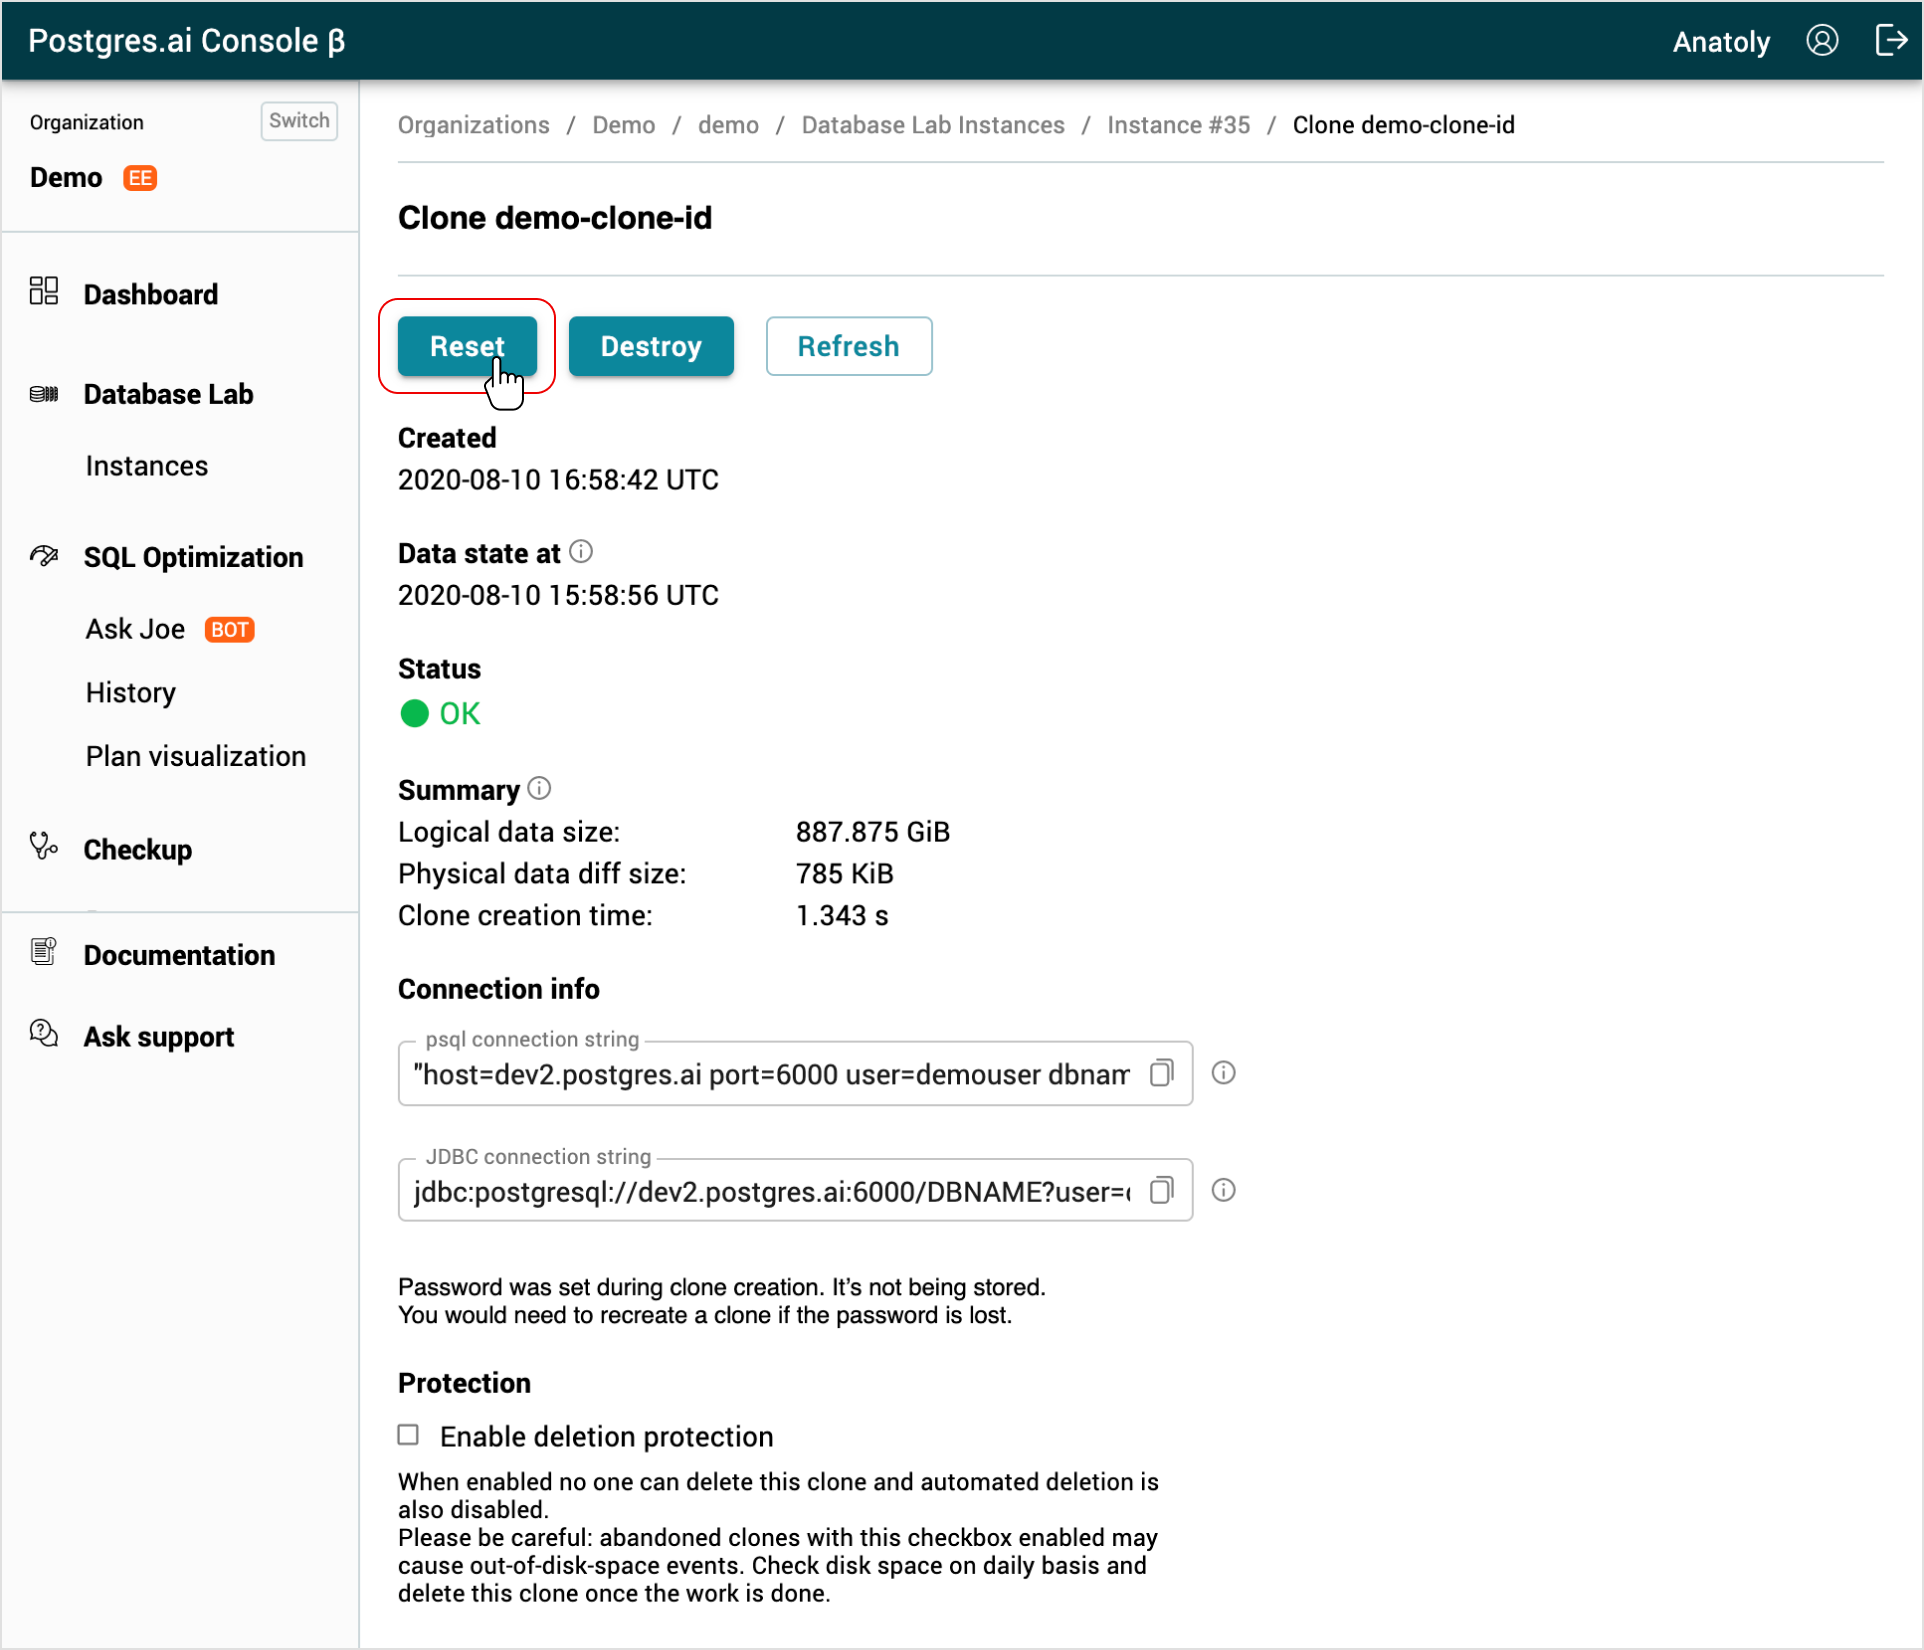This screenshot has height=1650, width=1924.
Task: Open capitalized Demo breadcrumb link
Action: 624,125
